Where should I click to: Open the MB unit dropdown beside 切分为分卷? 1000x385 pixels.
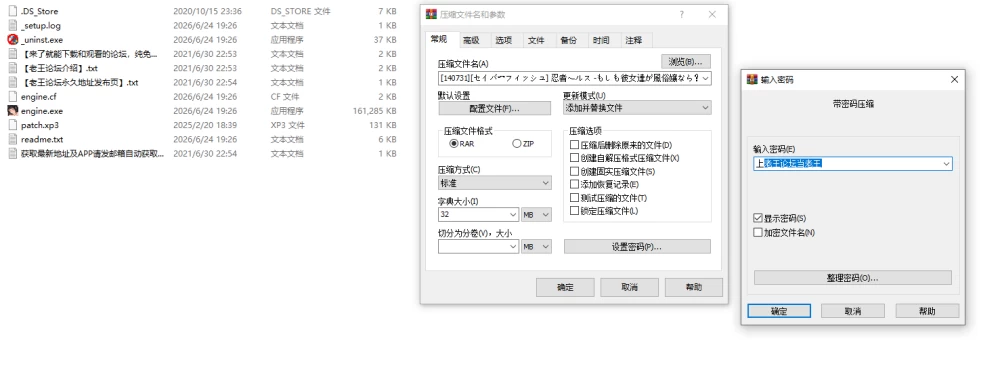pyautogui.click(x=536, y=247)
